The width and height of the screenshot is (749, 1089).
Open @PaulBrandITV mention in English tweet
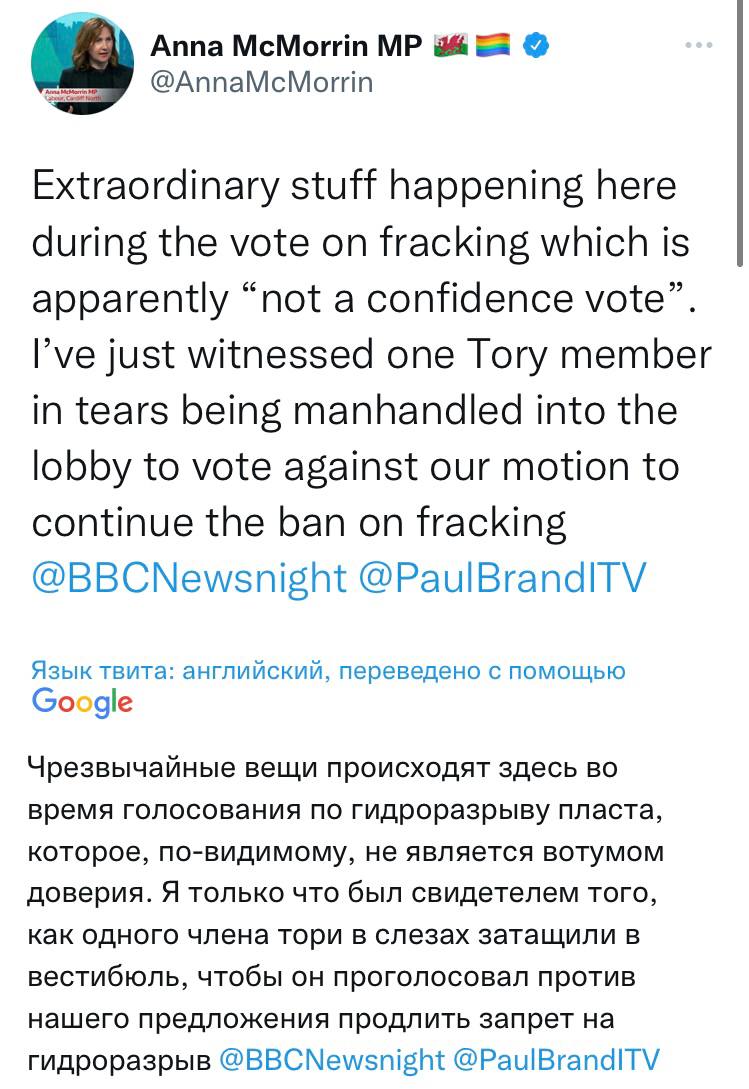(x=502, y=578)
